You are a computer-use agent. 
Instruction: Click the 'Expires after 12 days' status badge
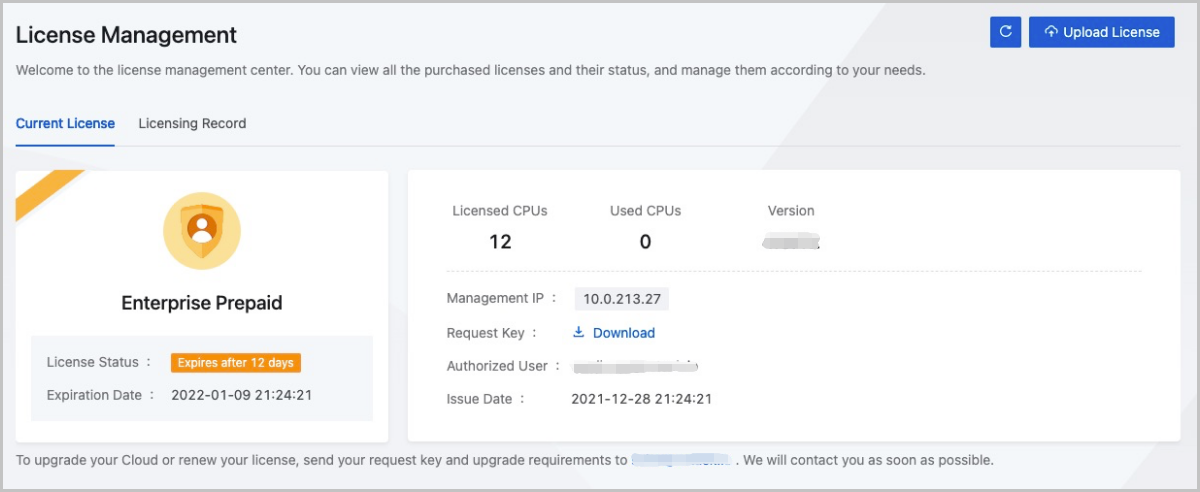point(235,363)
